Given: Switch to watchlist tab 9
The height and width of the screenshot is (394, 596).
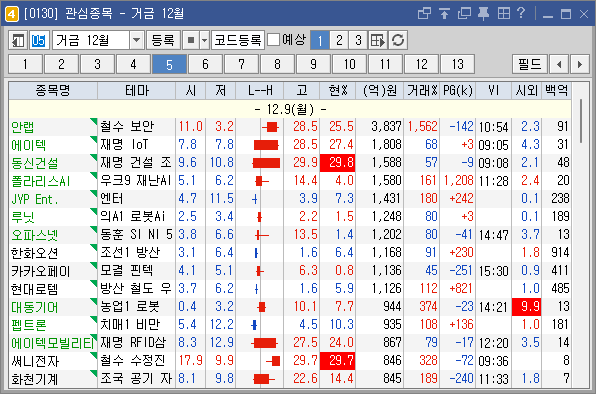Looking at the screenshot, I should [313, 64].
